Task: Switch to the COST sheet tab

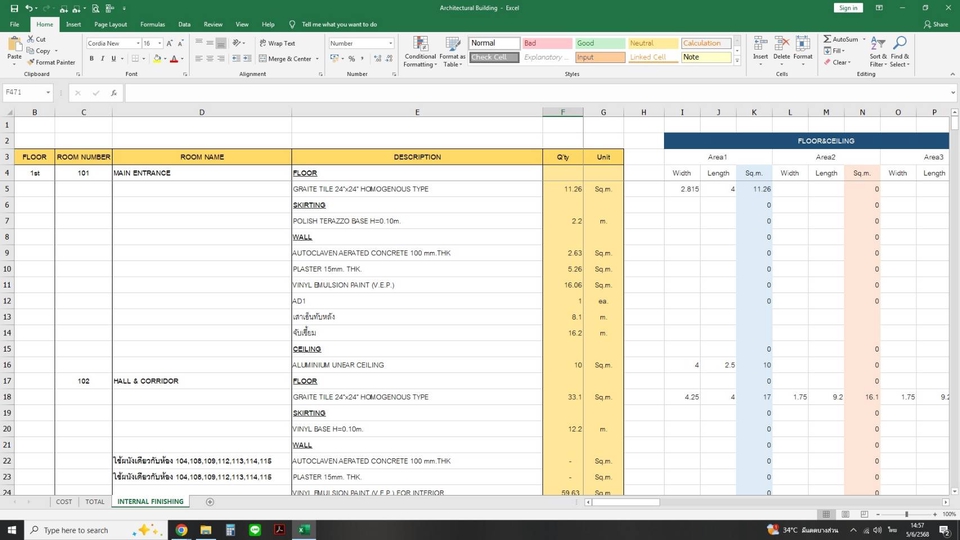Action: pyautogui.click(x=64, y=502)
